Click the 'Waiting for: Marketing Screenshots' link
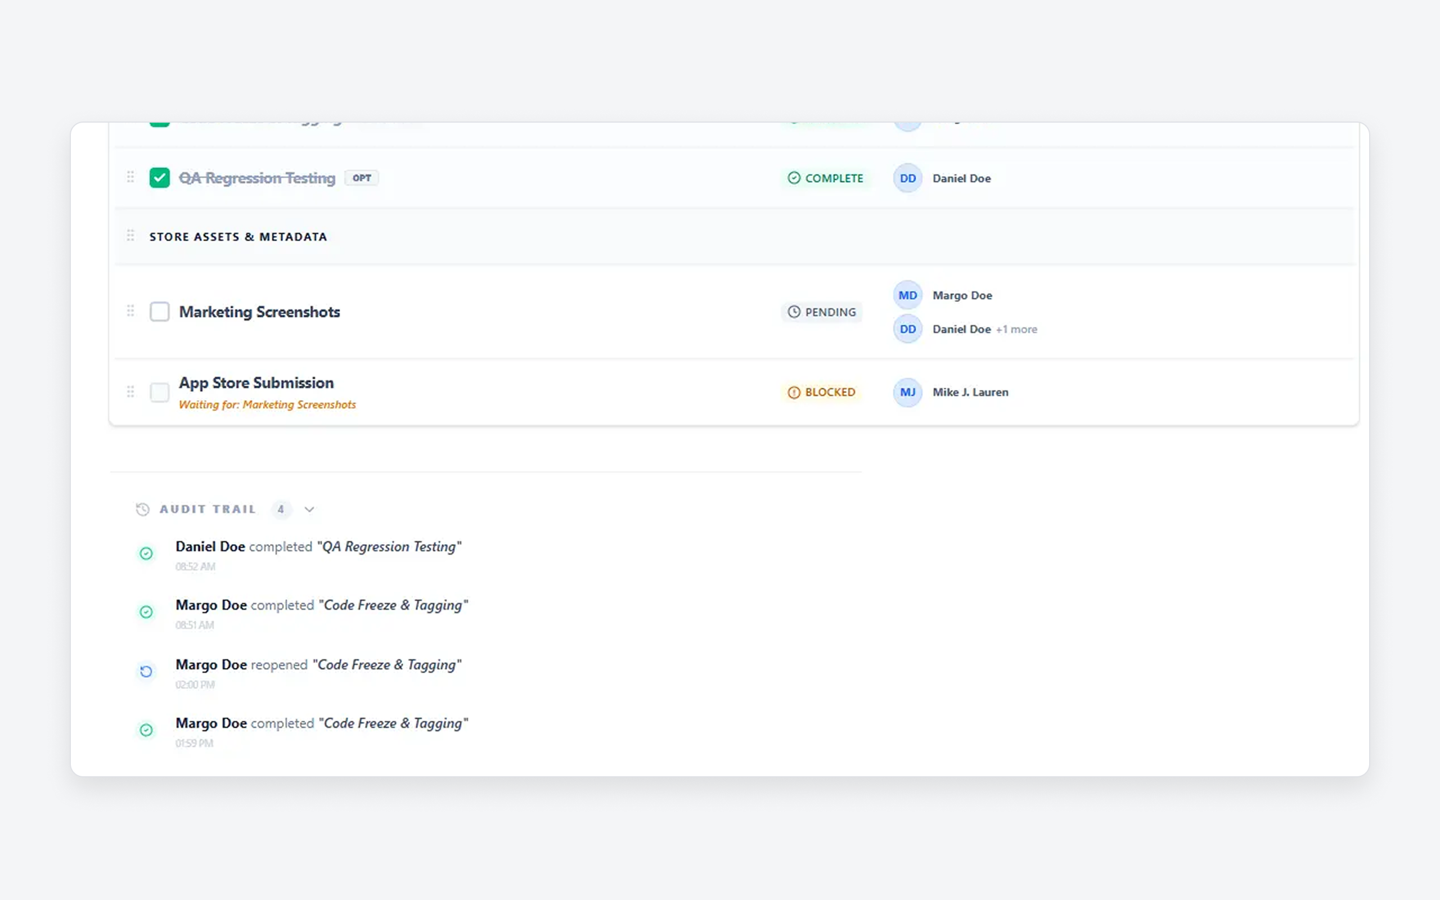 (267, 404)
